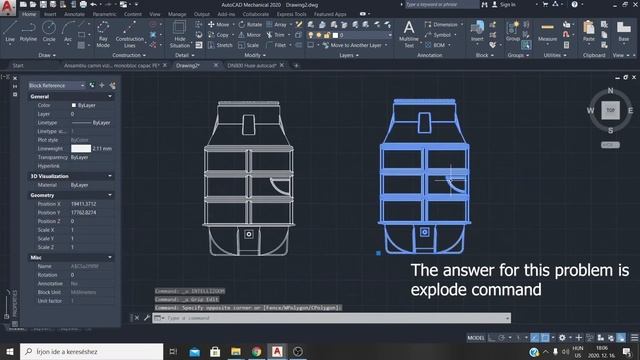The height and width of the screenshot is (360, 640).
Task: Open the Insert block tool
Action: click(x=477, y=32)
